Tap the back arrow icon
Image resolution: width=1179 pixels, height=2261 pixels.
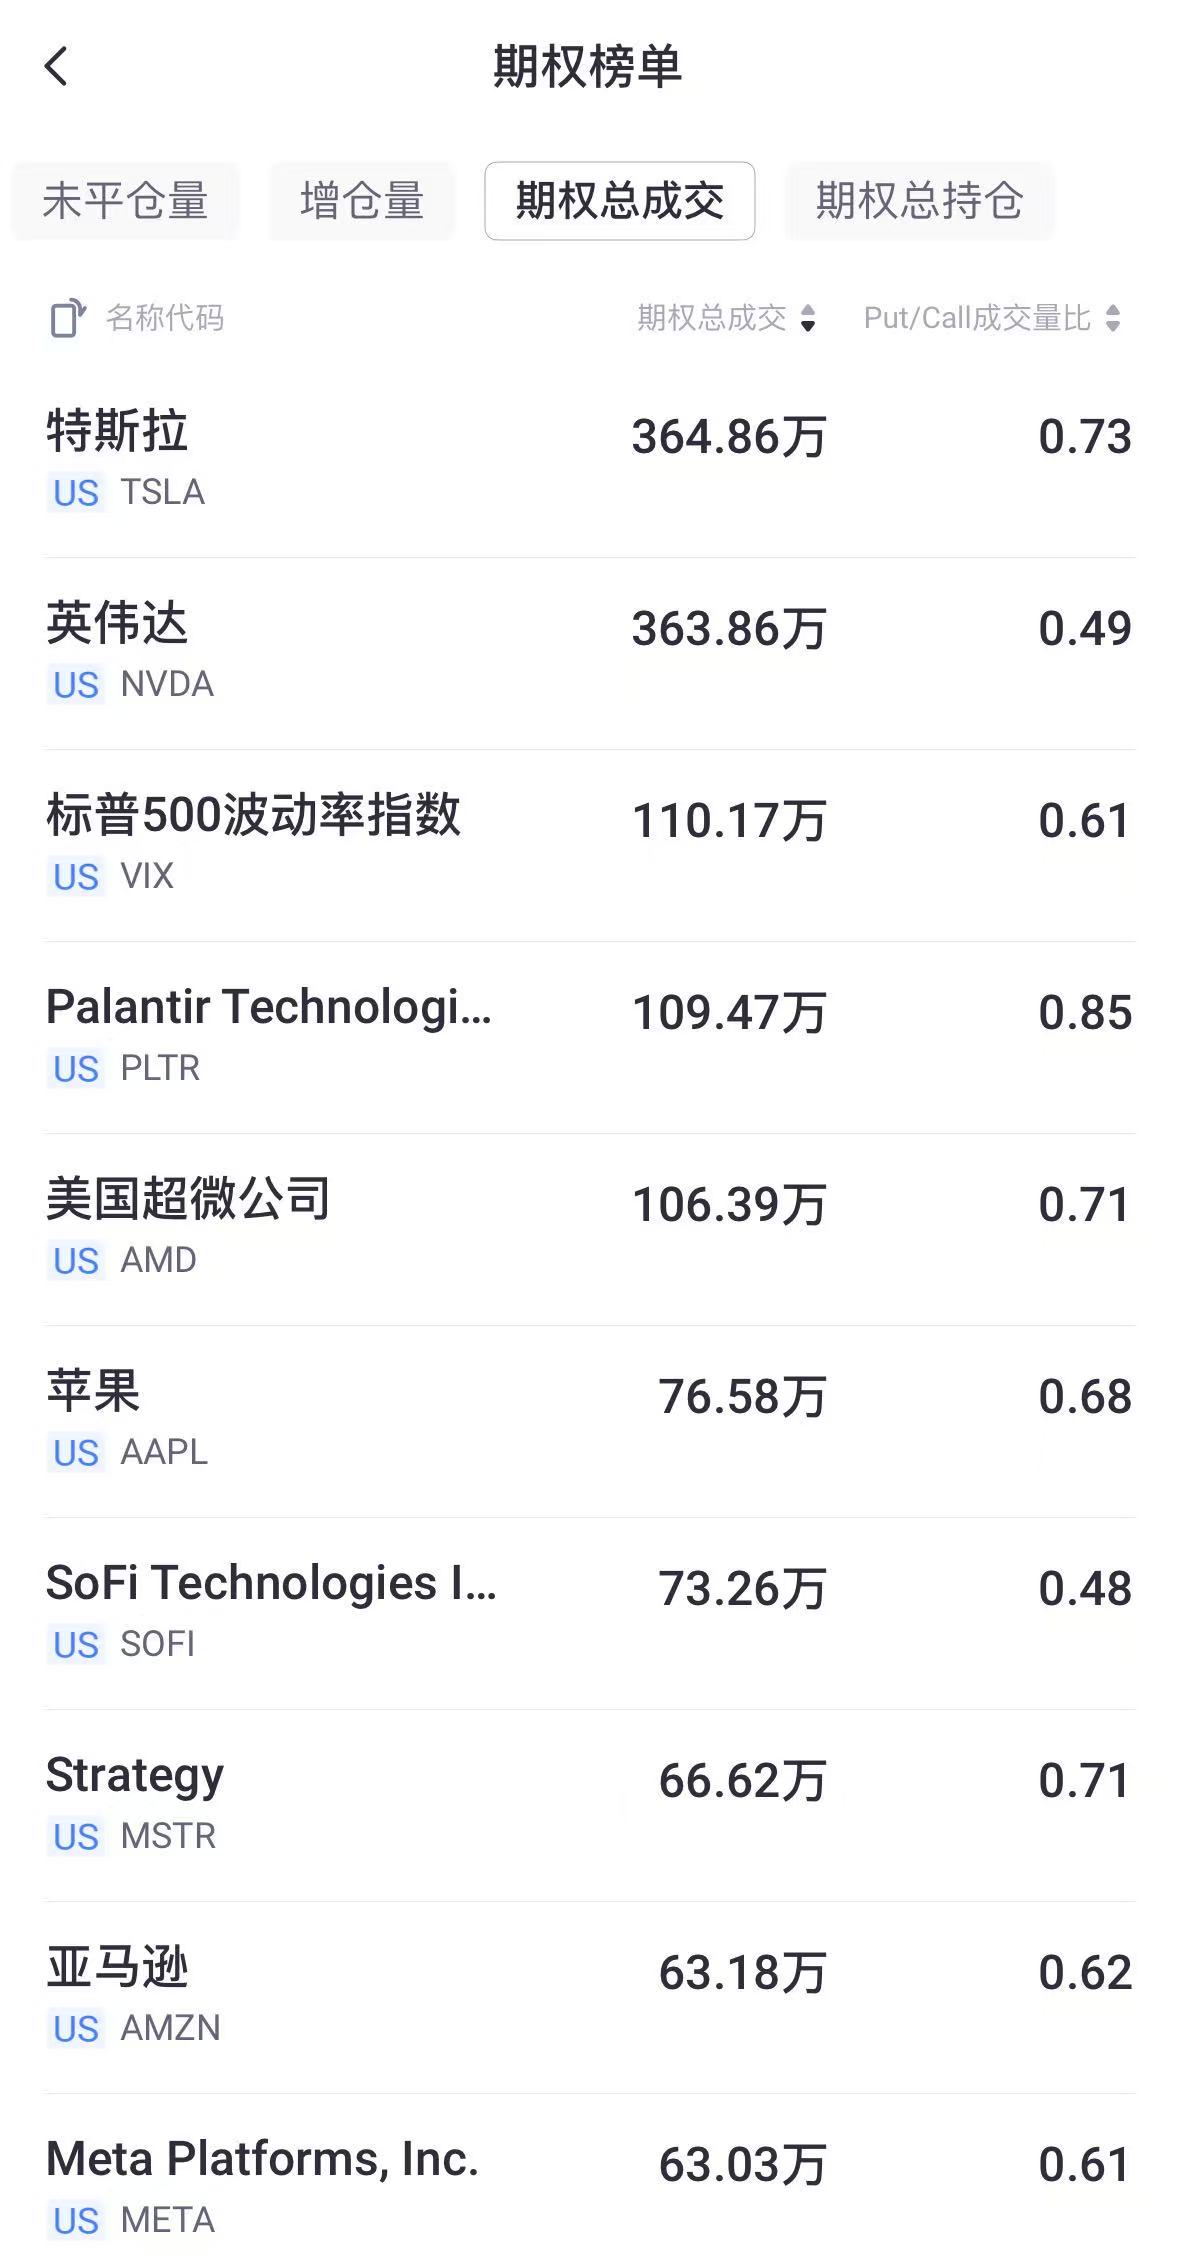[57, 67]
